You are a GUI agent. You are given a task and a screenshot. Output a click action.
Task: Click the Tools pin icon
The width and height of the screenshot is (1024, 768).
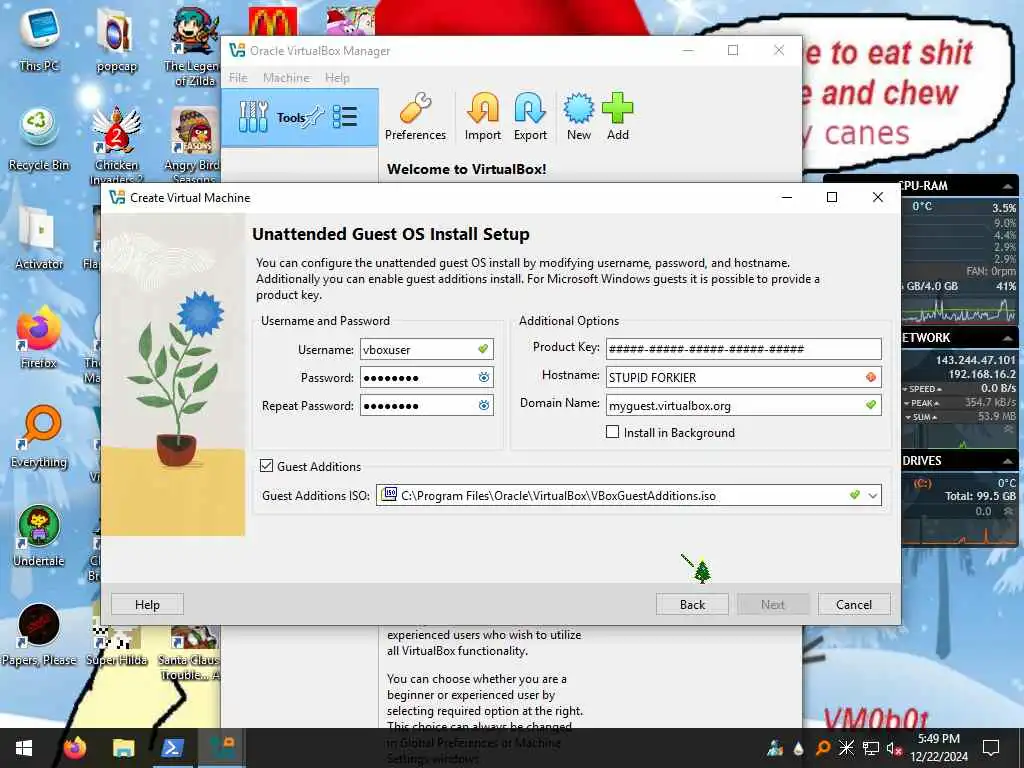[315, 117]
